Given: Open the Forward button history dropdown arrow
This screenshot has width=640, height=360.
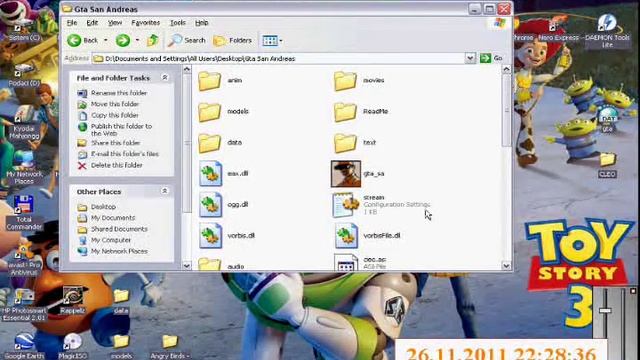Looking at the screenshot, I should coord(137,40).
